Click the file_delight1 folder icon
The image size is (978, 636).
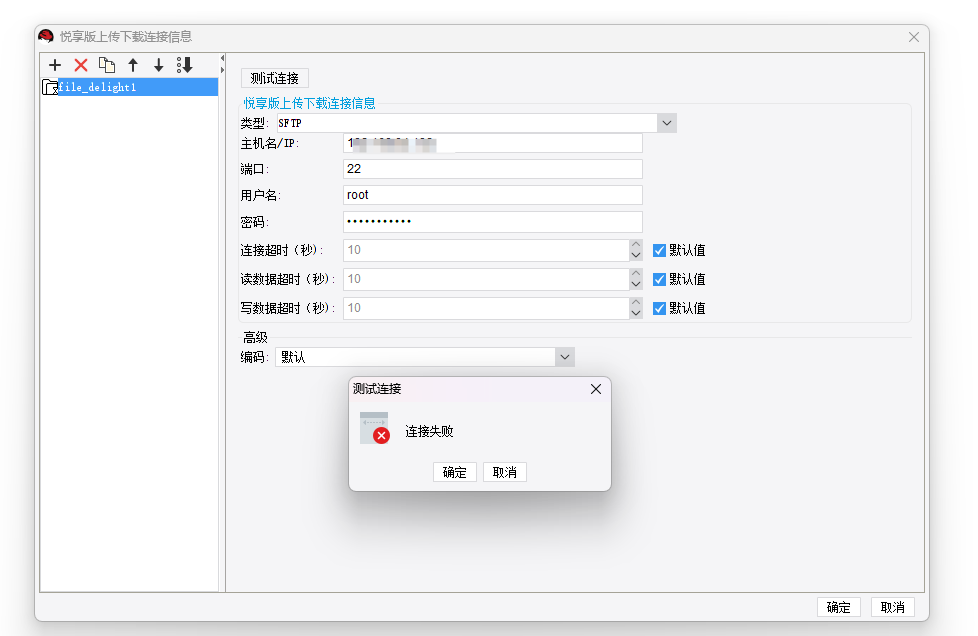50,87
